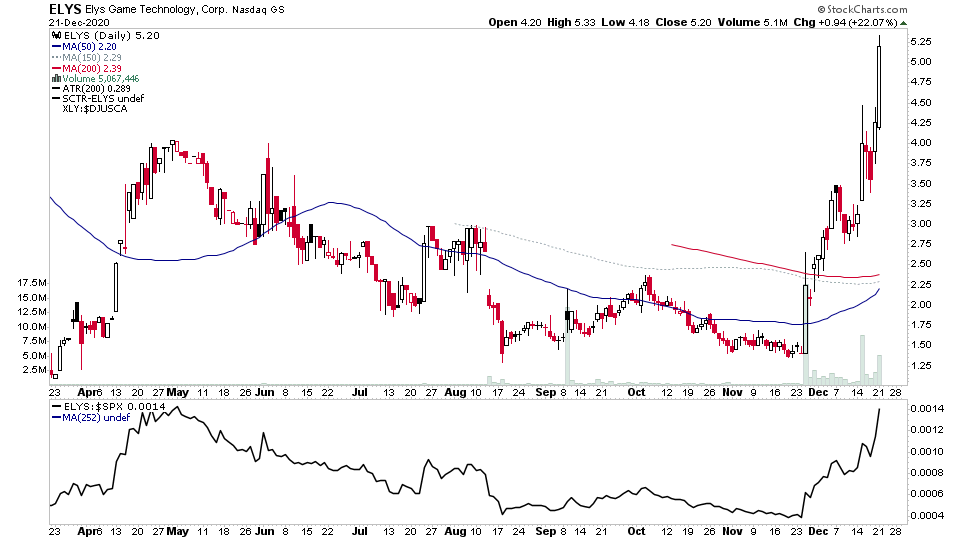Viewport: 960px width, 540px height.
Task: Click the Jul label on upper date axis
Action: 360,392
